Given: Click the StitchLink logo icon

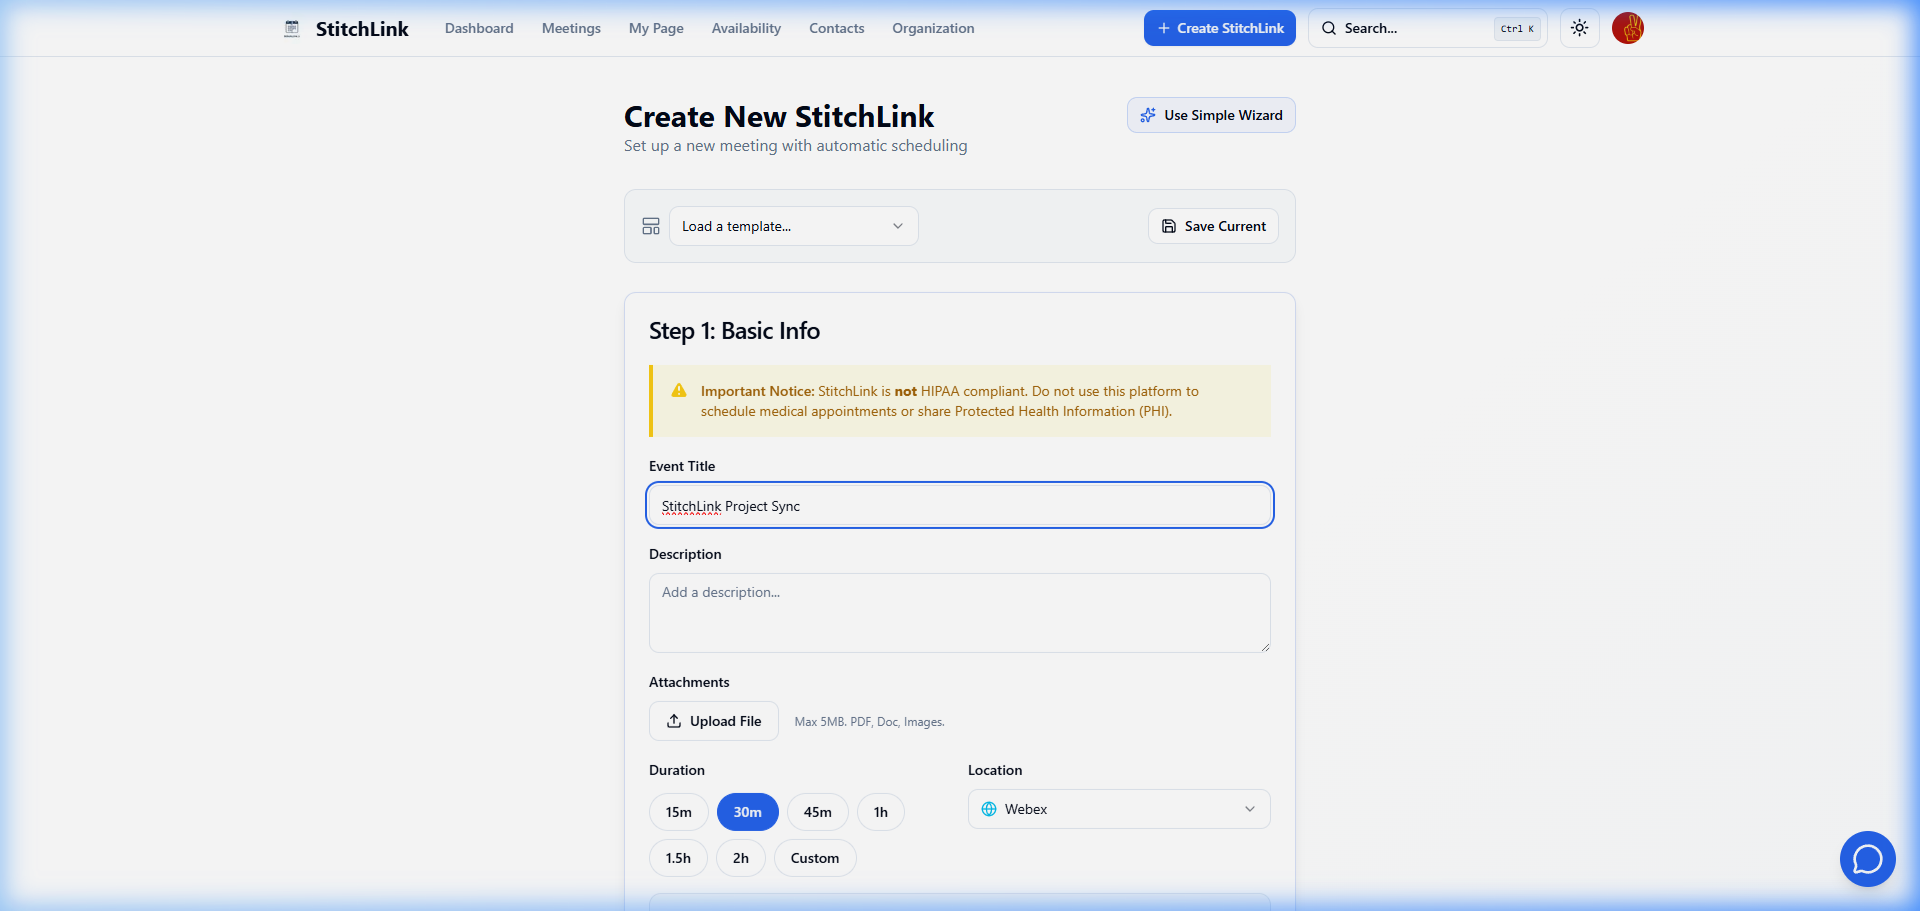Looking at the screenshot, I should [292, 28].
